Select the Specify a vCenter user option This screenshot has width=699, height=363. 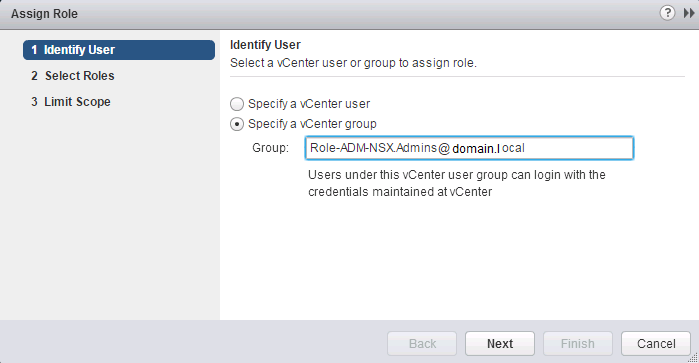pos(237,104)
